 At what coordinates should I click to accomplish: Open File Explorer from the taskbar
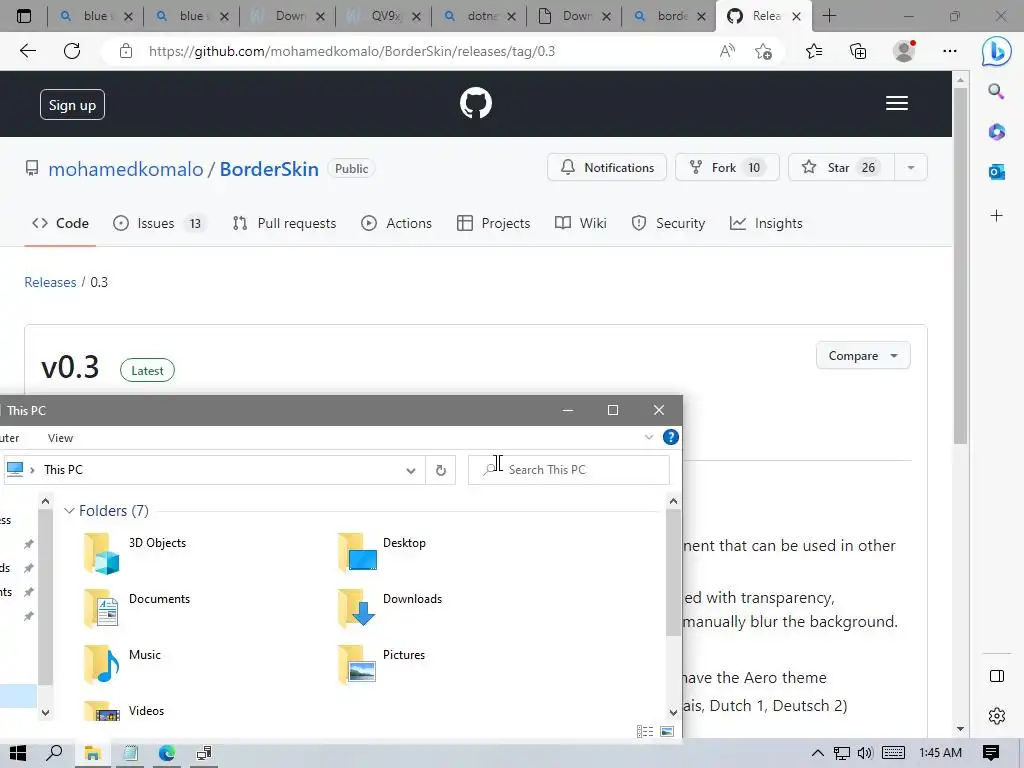pos(92,753)
